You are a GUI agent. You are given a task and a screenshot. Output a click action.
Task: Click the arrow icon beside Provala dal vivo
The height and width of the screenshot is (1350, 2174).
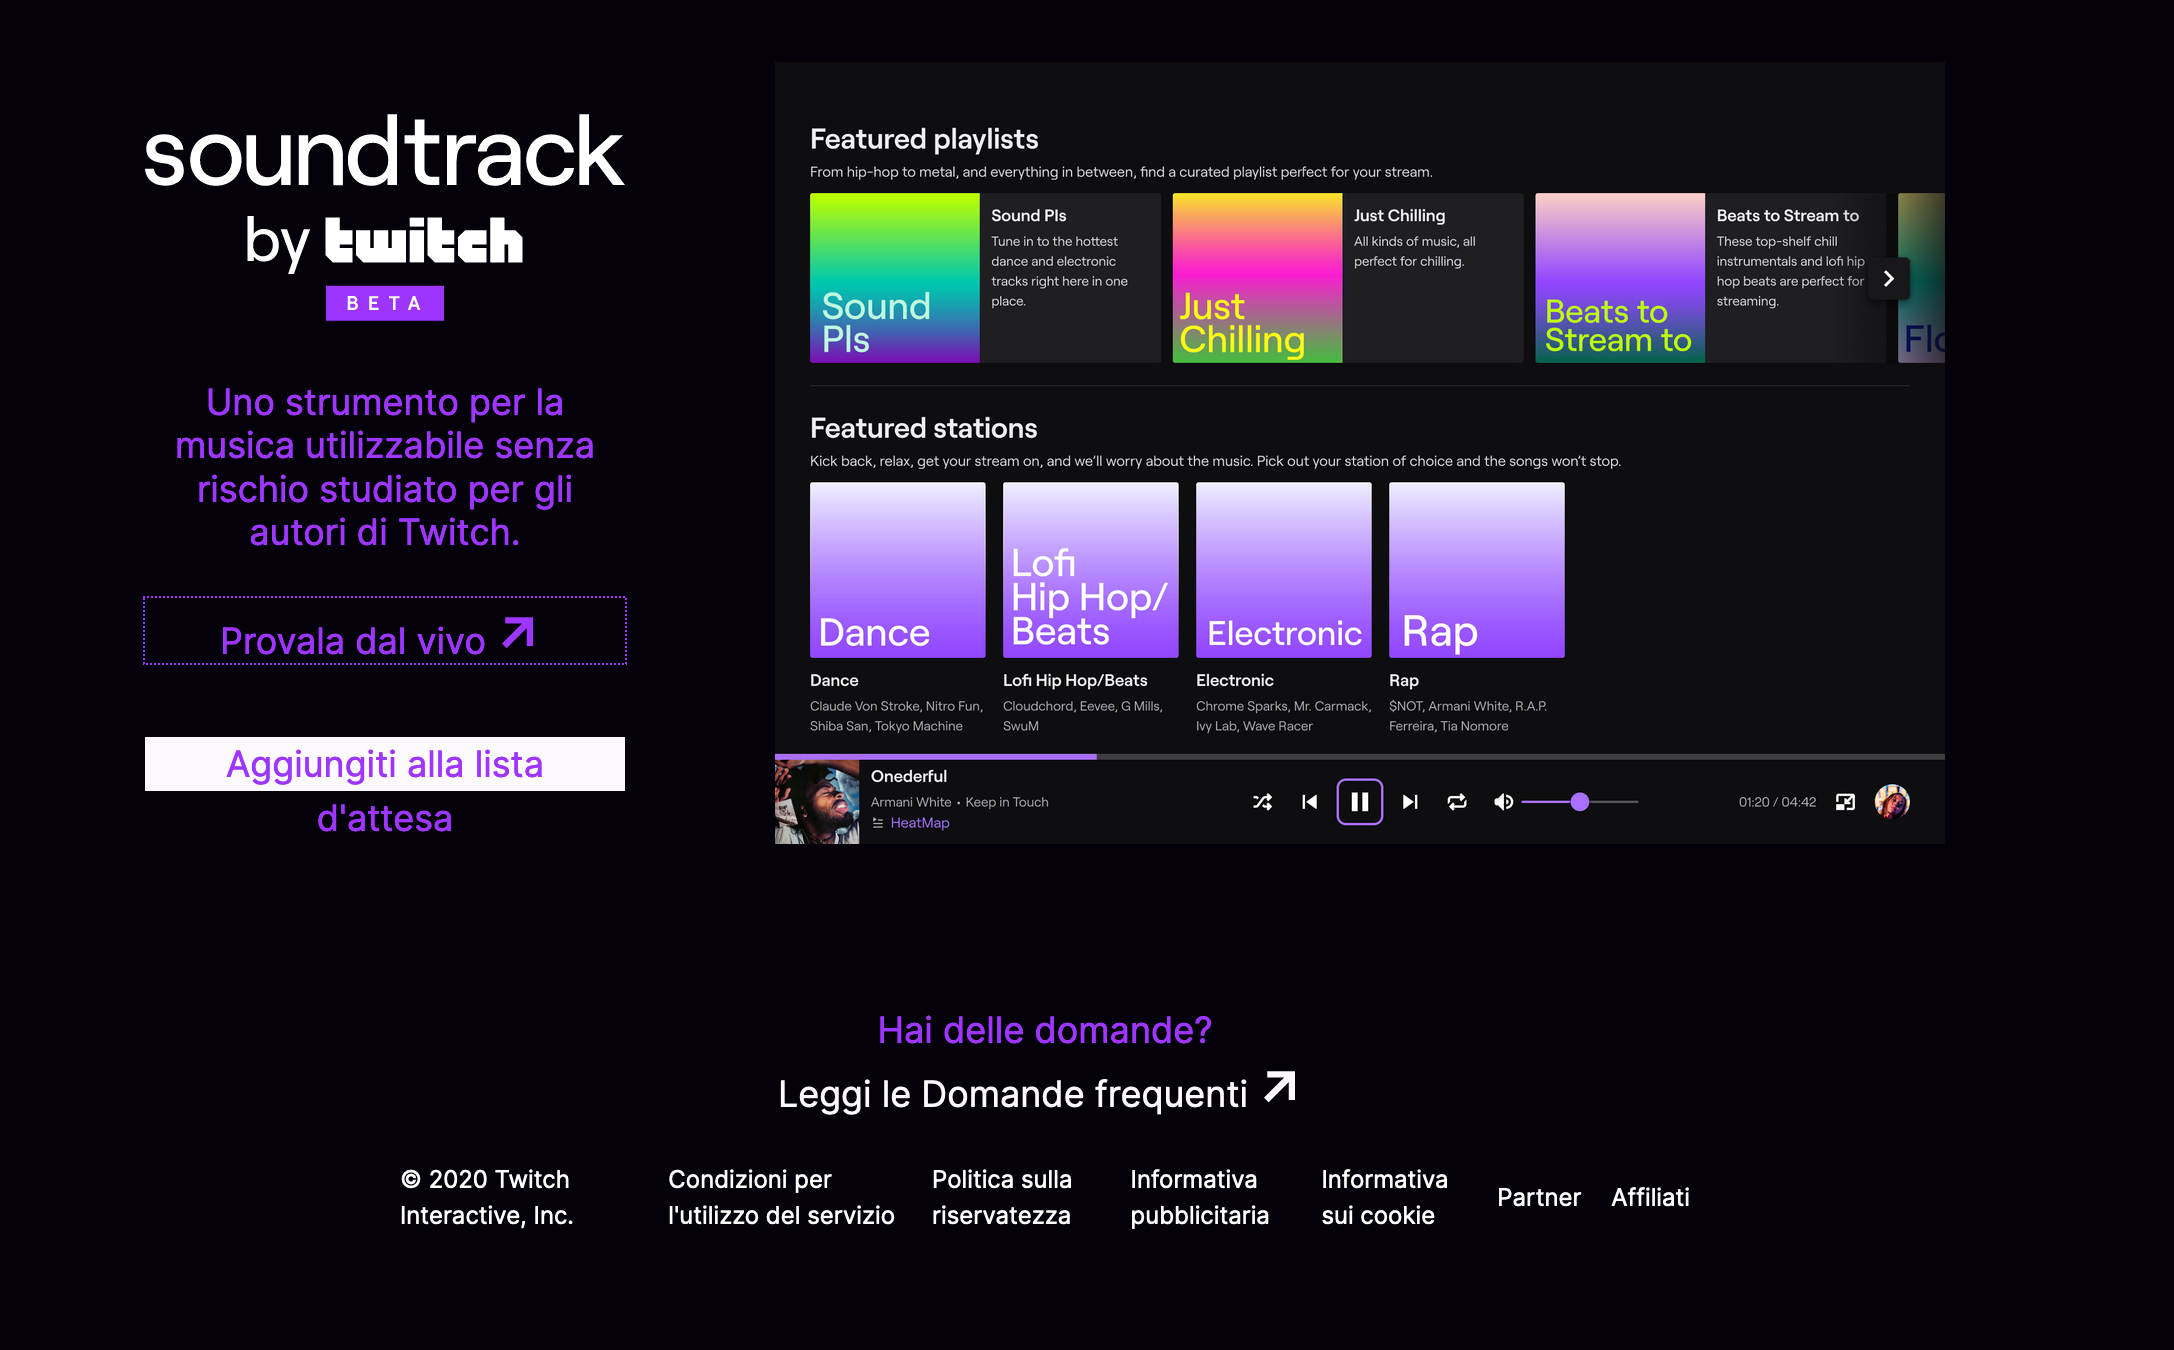(518, 633)
